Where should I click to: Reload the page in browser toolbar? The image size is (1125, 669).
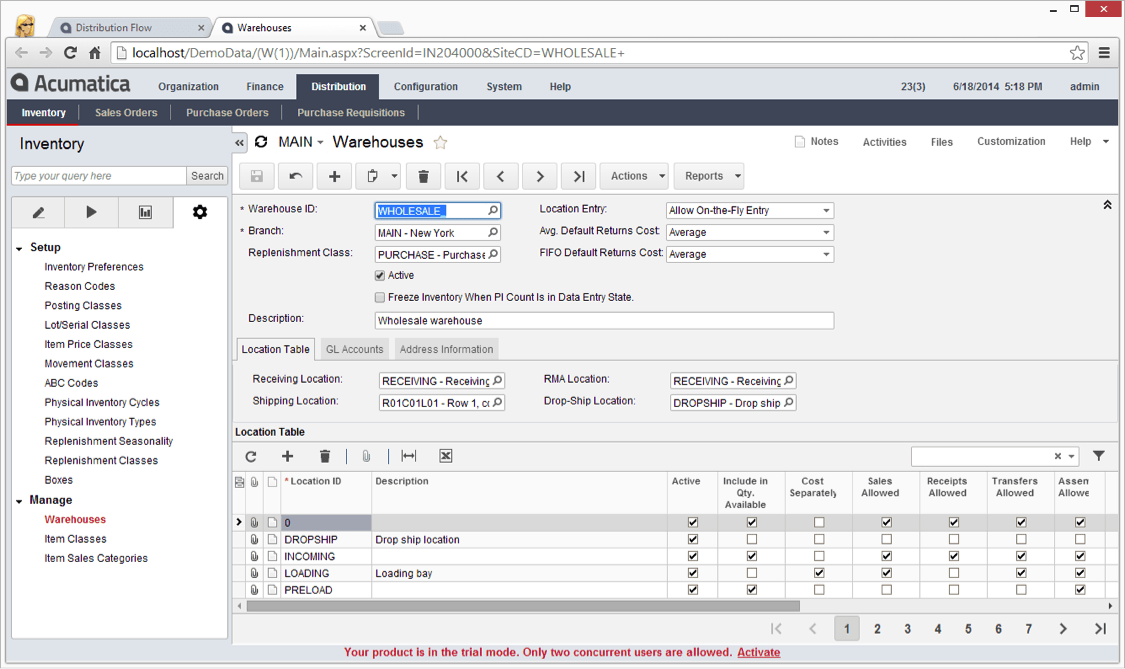point(70,52)
